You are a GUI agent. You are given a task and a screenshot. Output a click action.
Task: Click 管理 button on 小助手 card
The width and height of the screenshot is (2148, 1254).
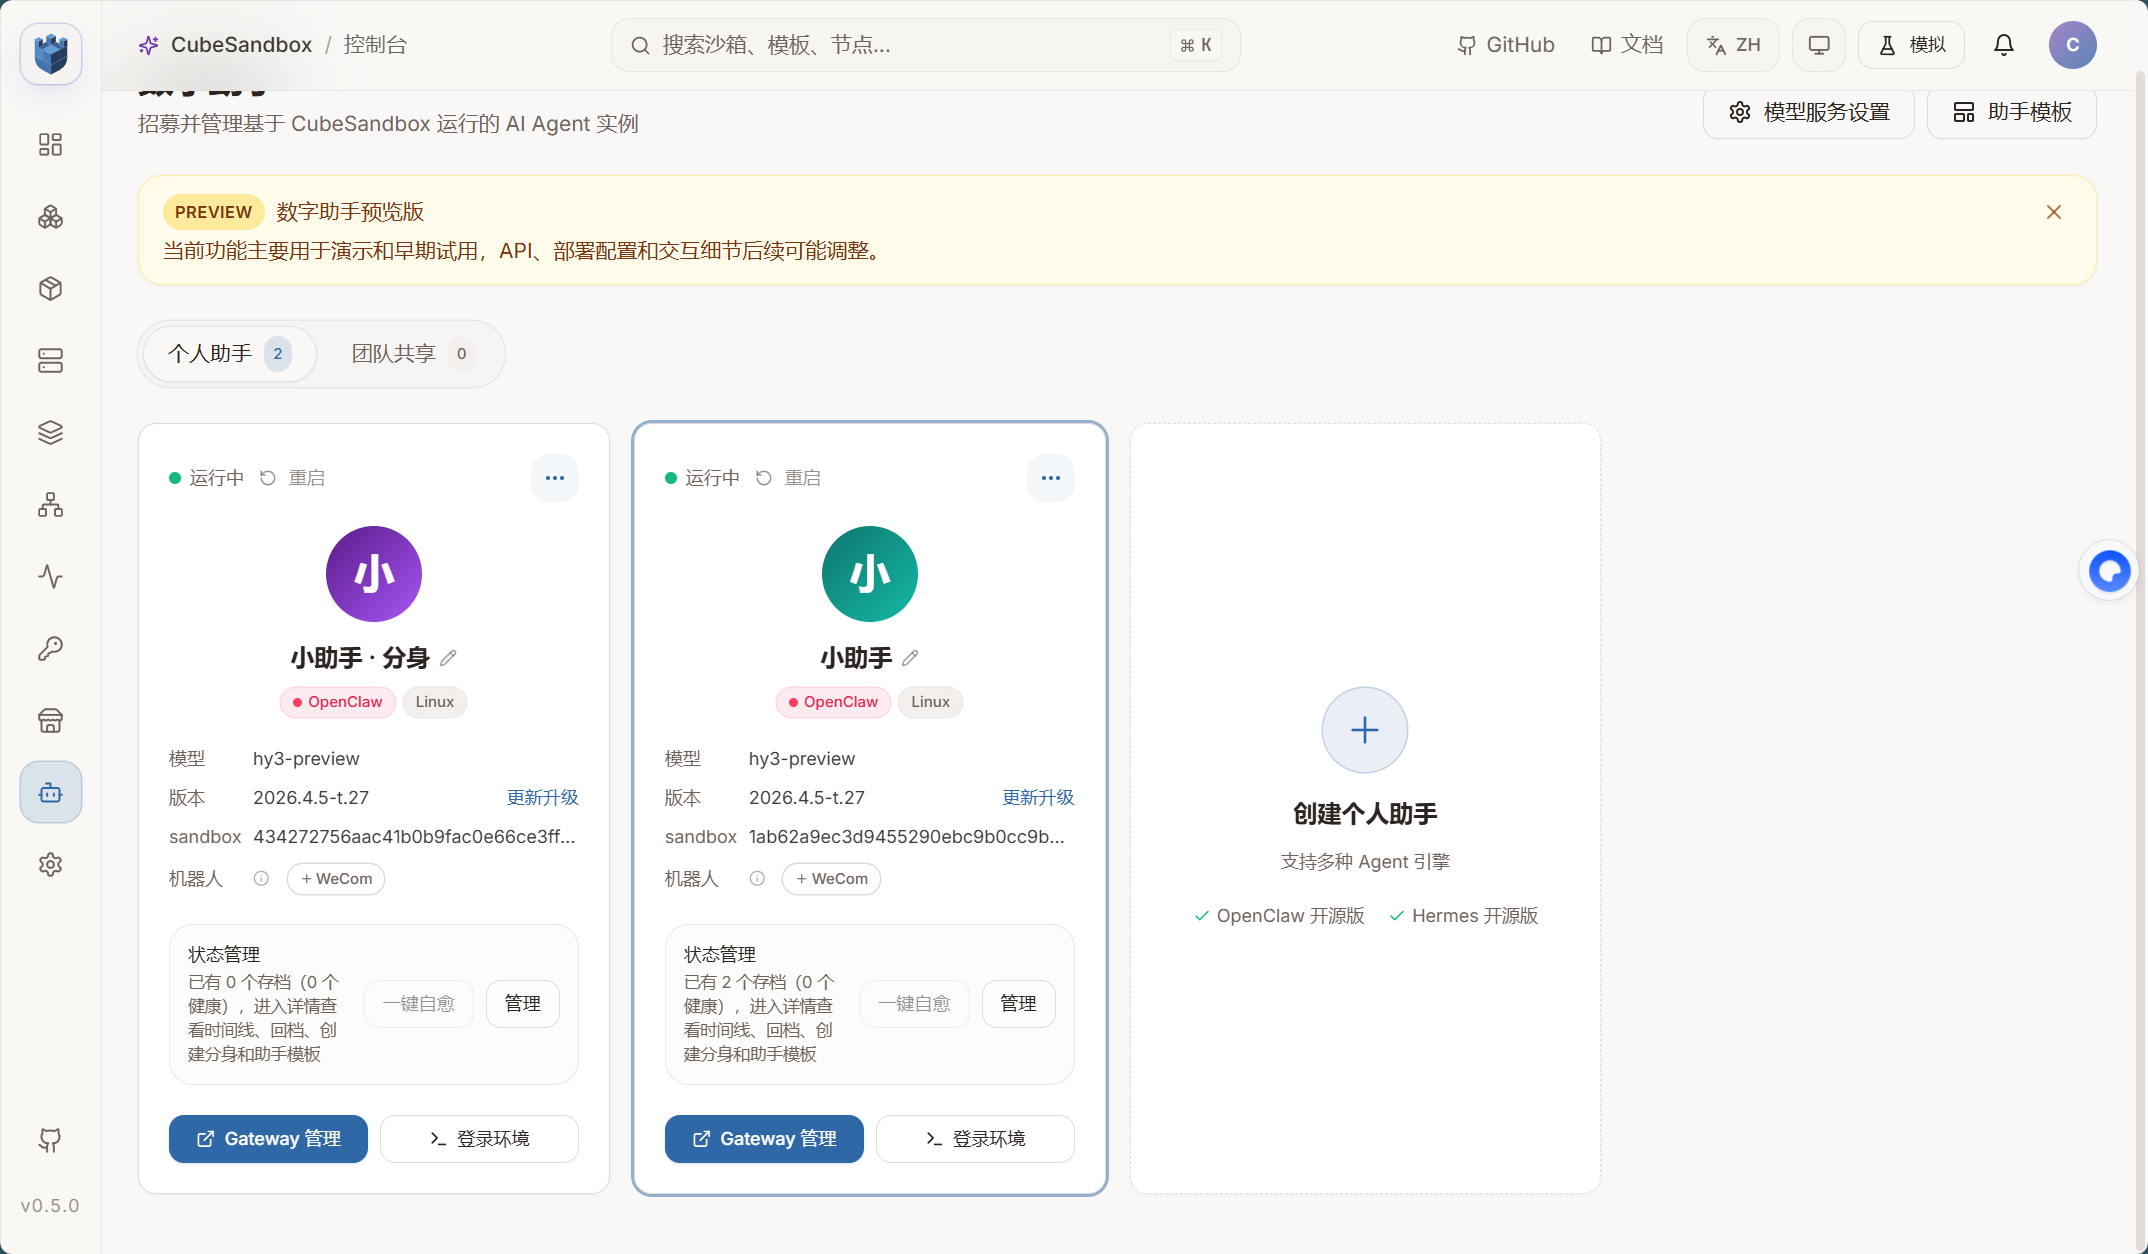click(x=1019, y=1004)
